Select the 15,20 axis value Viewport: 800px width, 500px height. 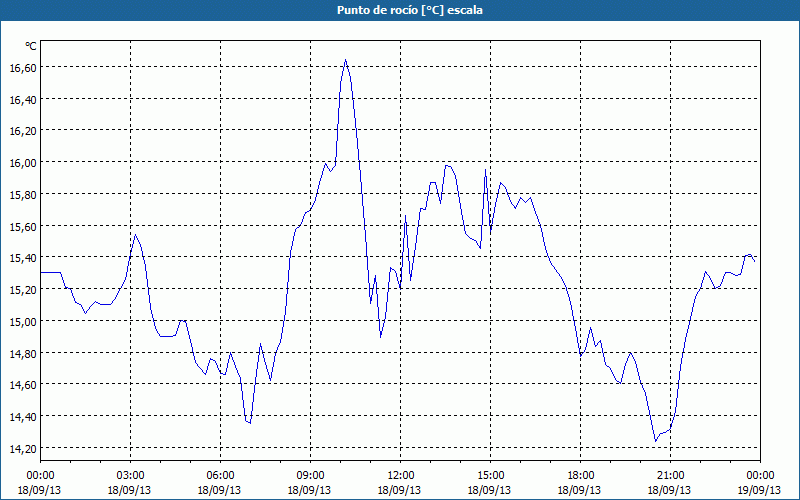pyautogui.click(x=22, y=289)
